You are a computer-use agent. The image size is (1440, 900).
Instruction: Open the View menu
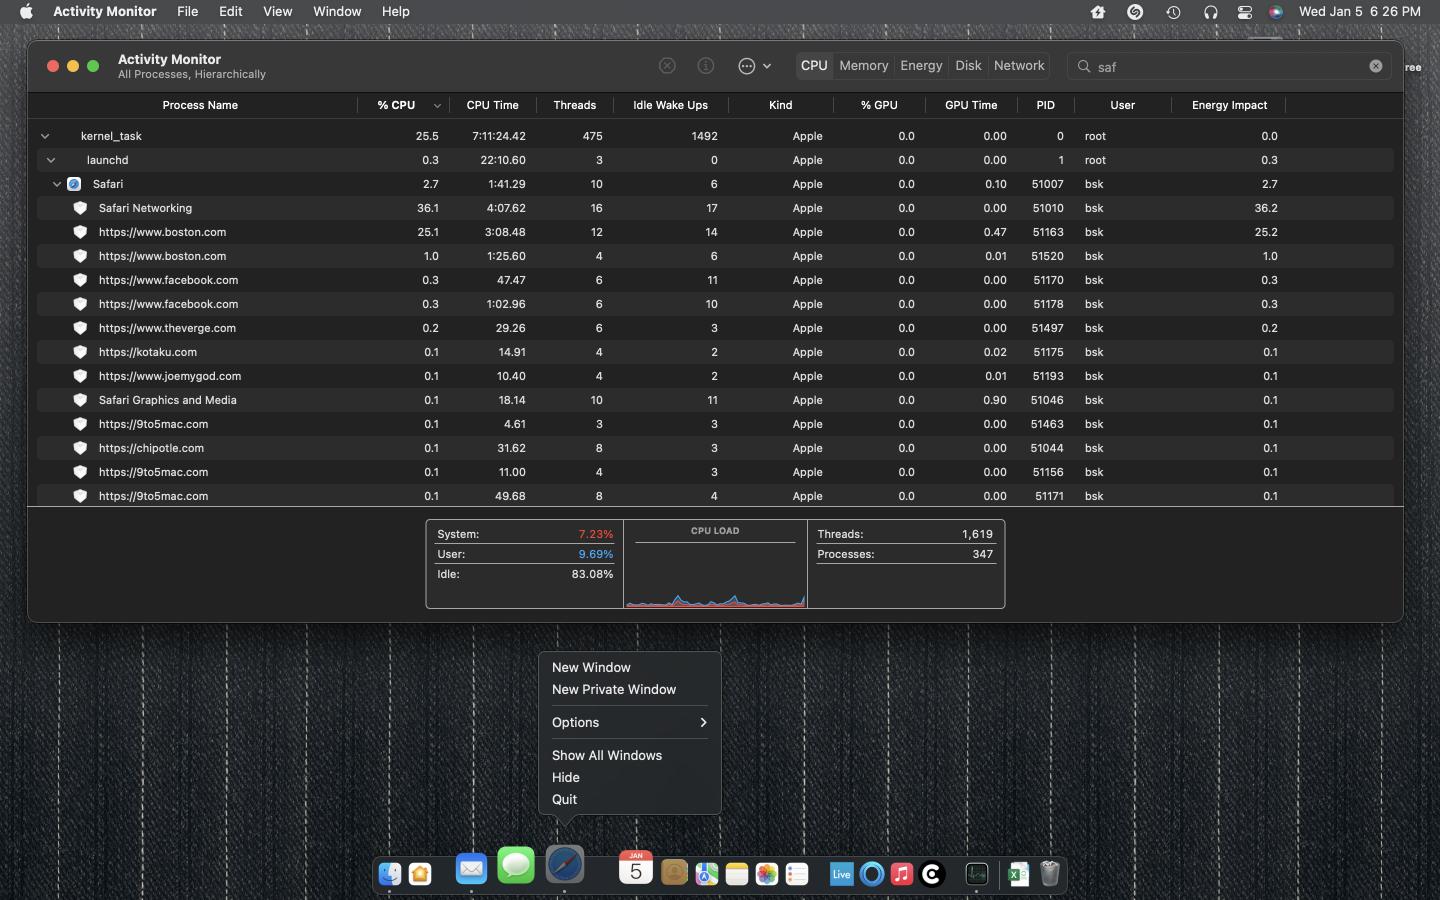click(277, 12)
